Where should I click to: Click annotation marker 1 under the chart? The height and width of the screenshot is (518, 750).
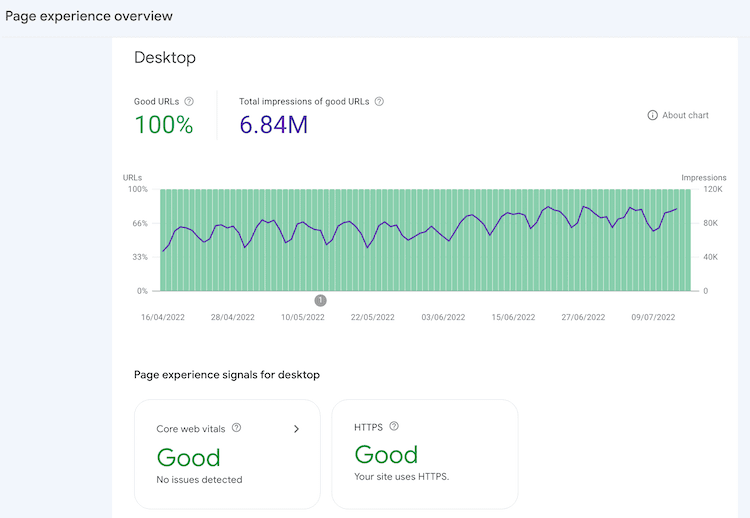tap(320, 300)
